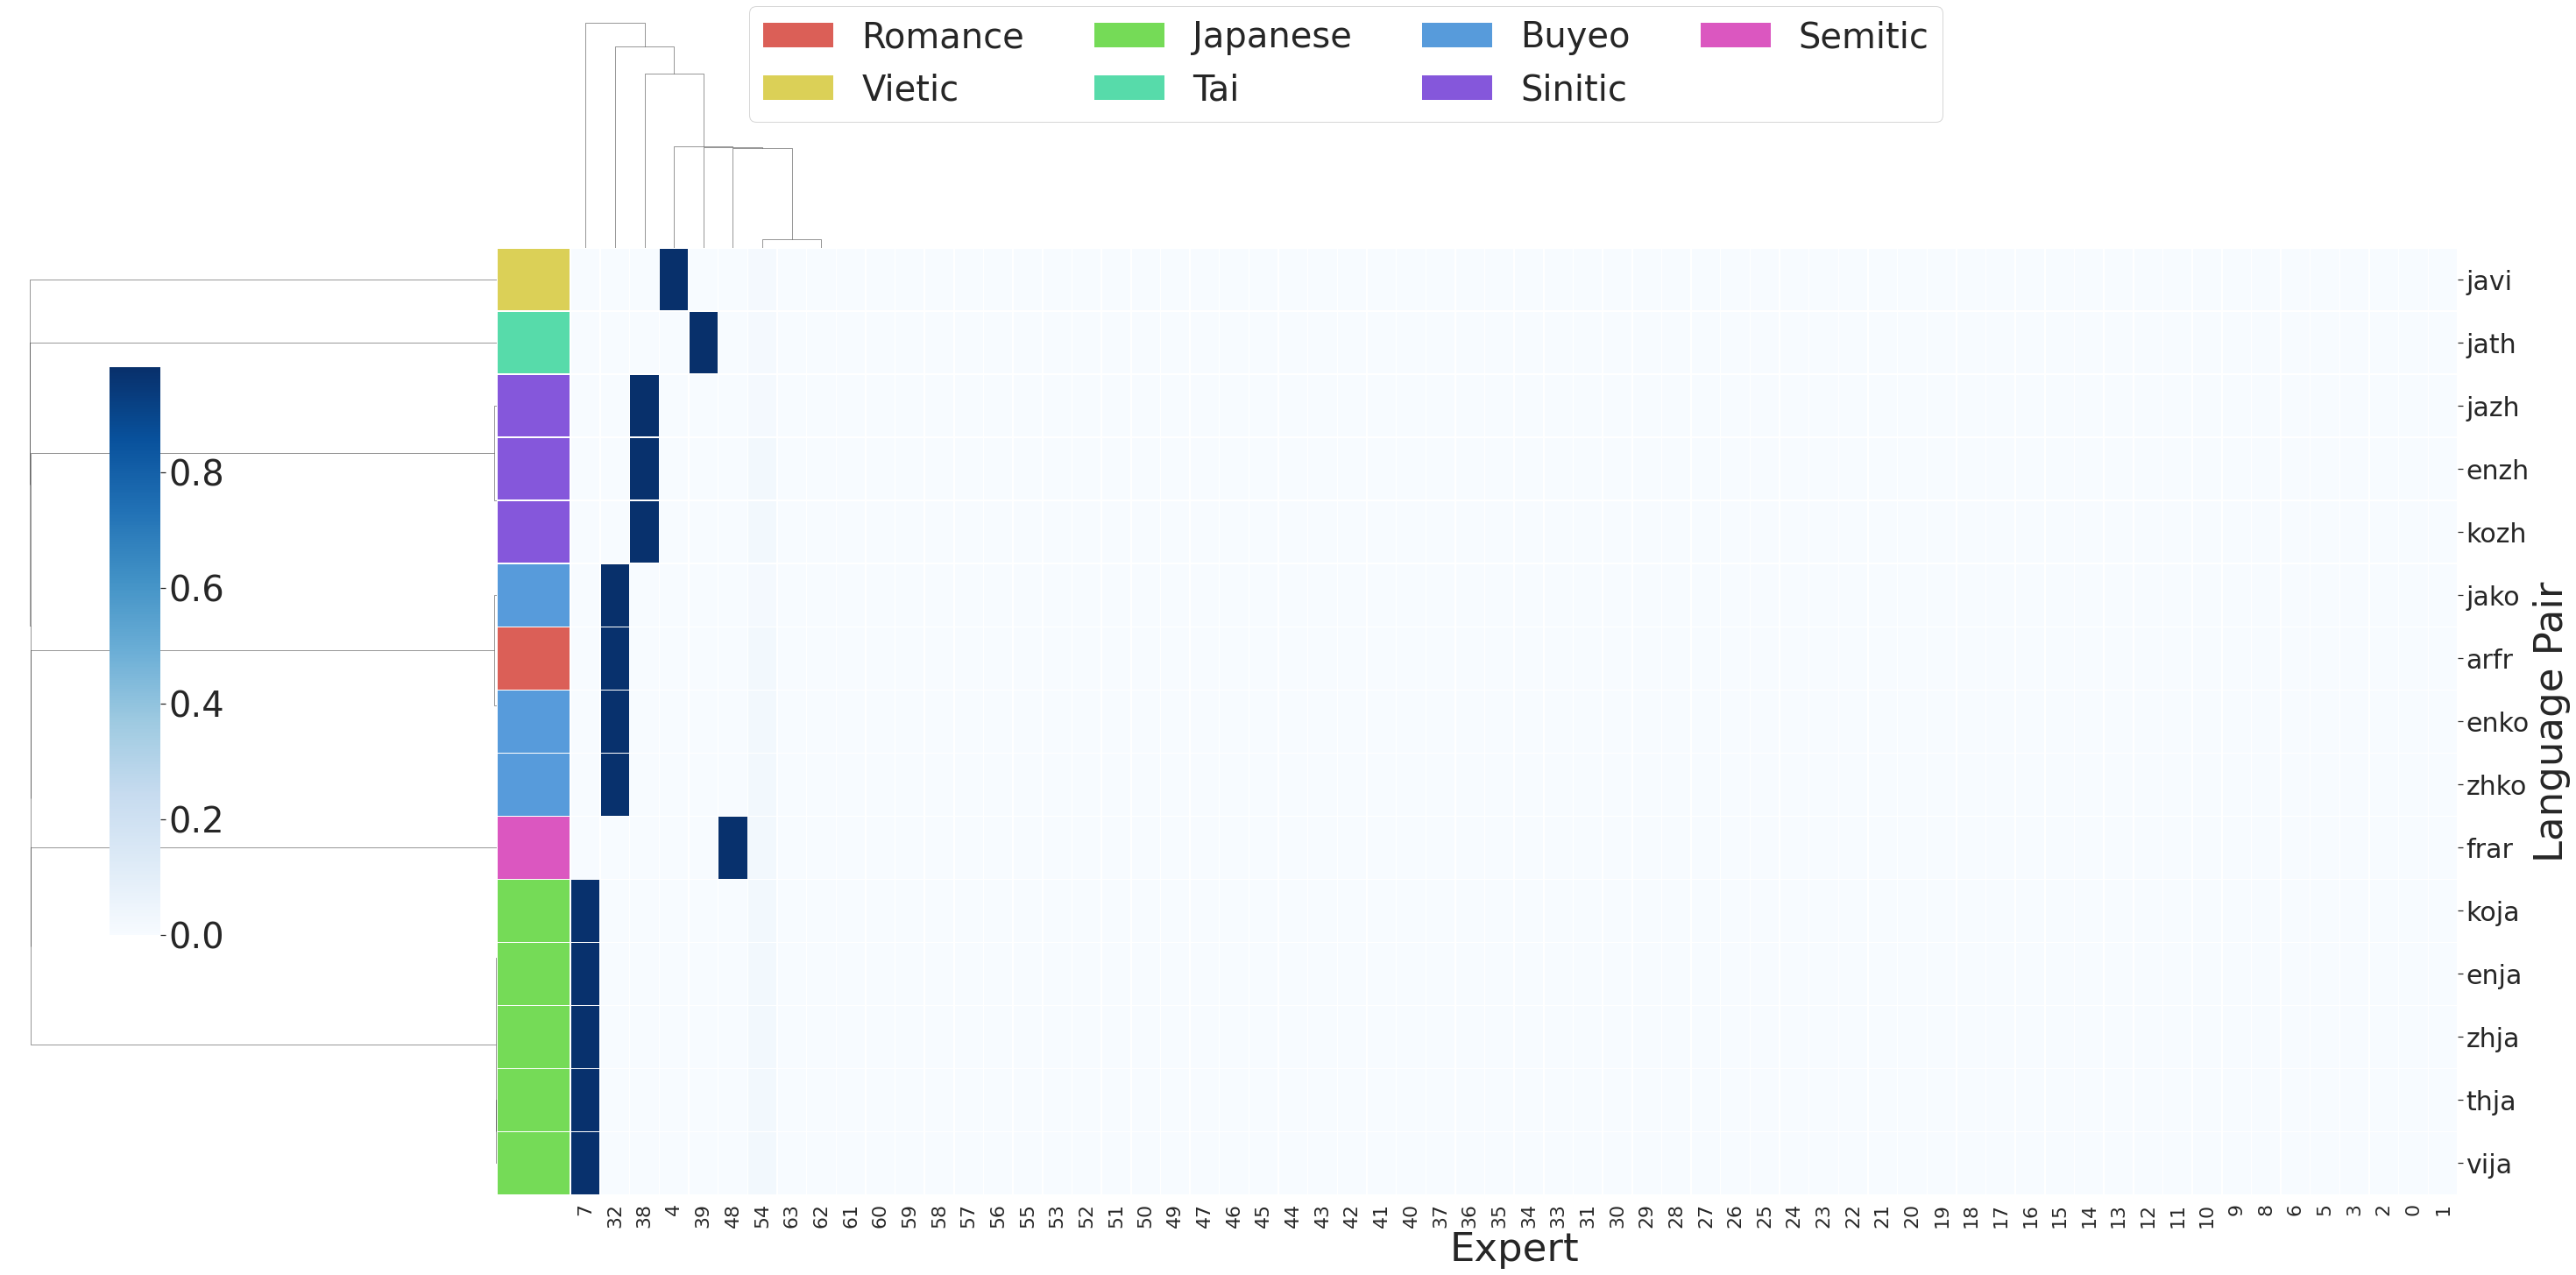Click the blue Buyeo legend swatch

tap(1456, 36)
